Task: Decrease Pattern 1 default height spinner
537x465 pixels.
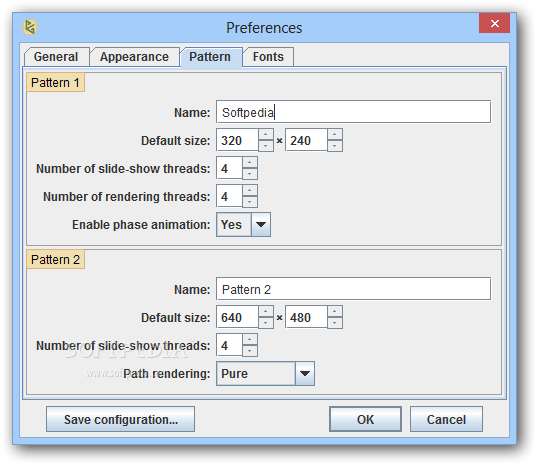Action: click(335, 146)
